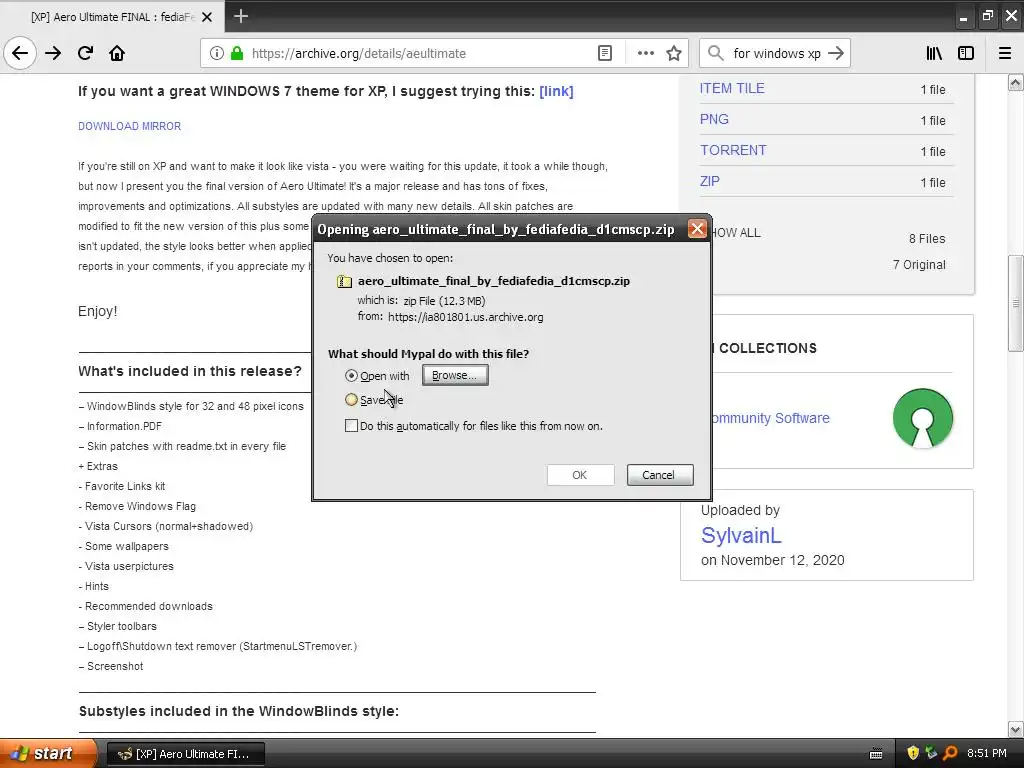Screen dimensions: 1024x768
Task: Click the SHOW ALL files link
Action: click(x=737, y=233)
